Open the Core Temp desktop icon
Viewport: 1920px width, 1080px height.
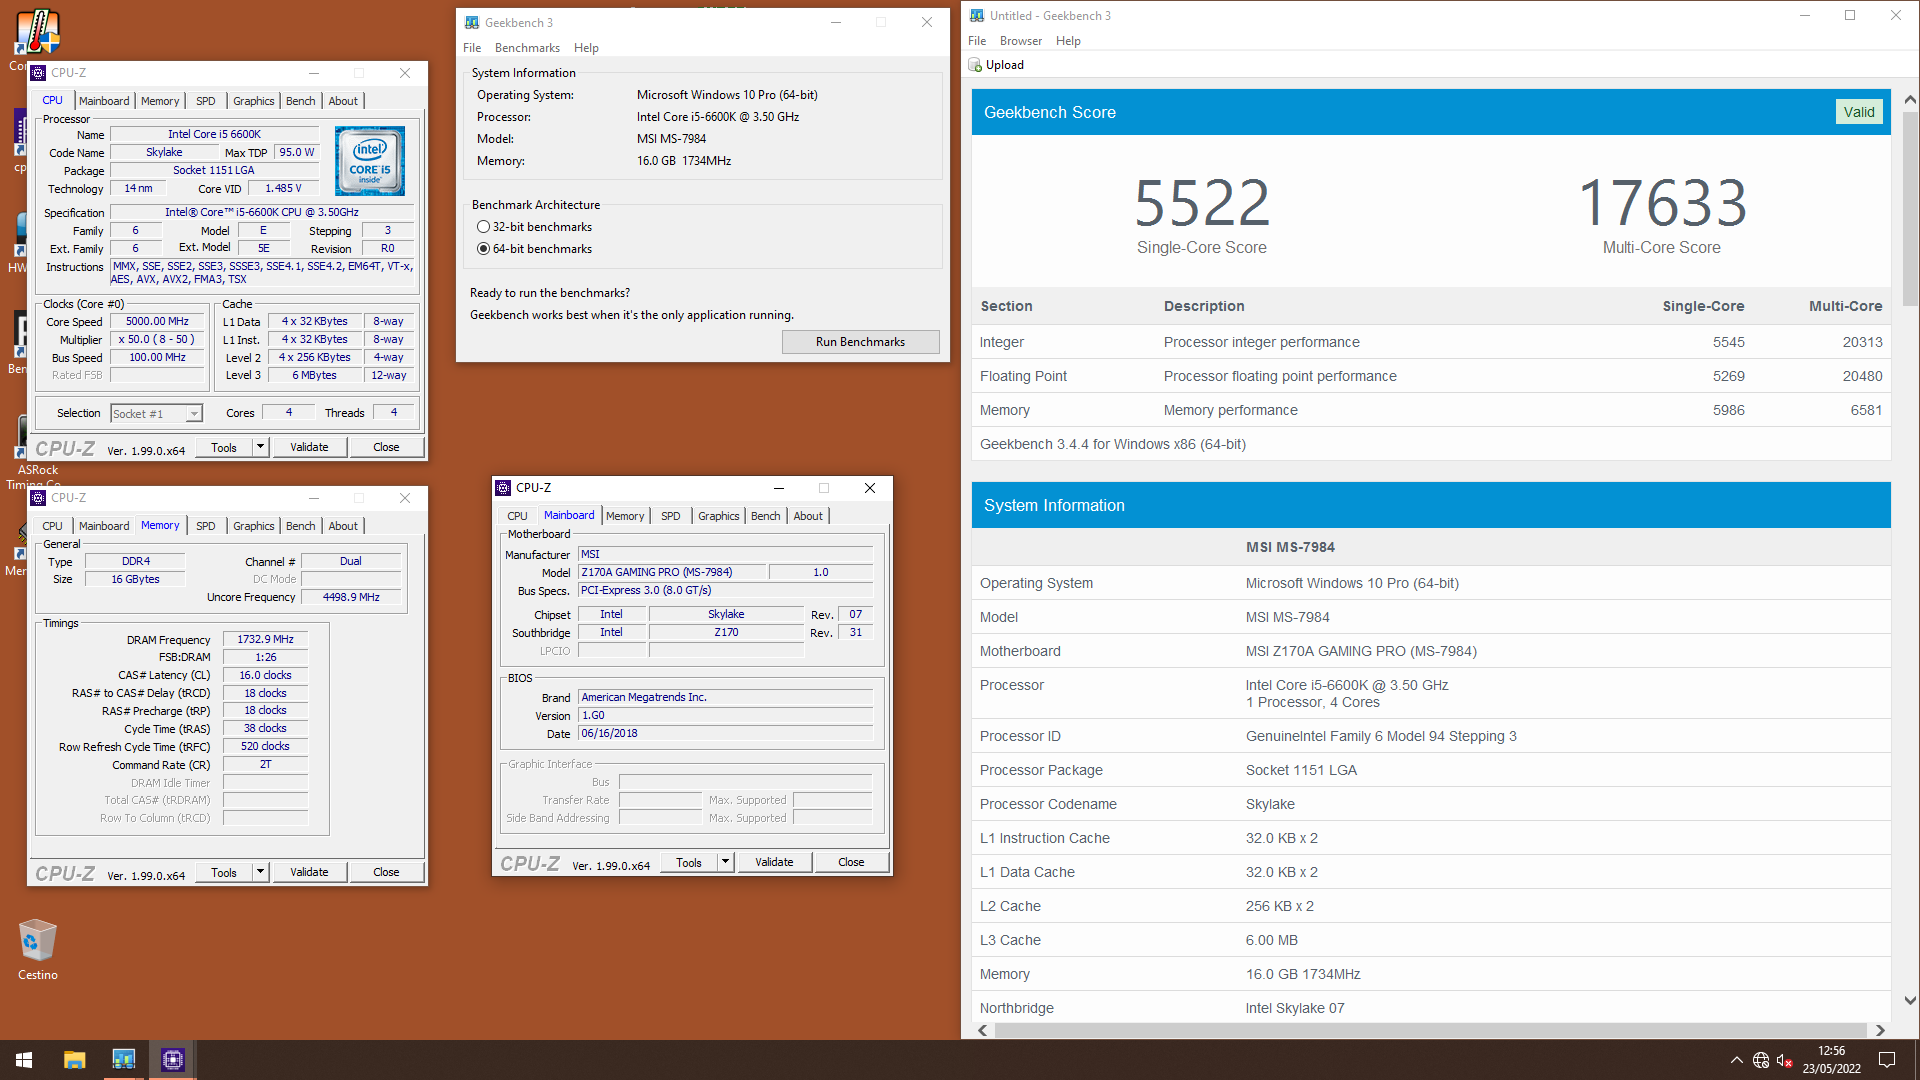38,32
